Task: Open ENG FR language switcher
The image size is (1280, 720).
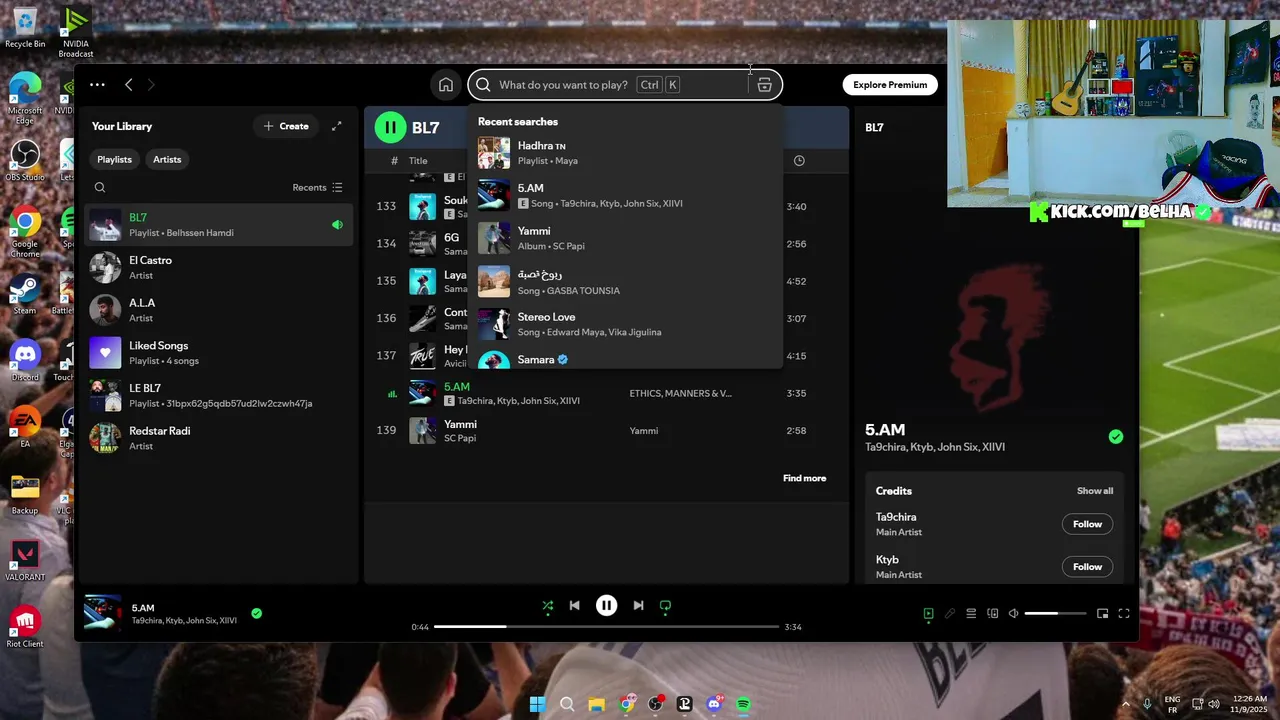Action: 1172,704
